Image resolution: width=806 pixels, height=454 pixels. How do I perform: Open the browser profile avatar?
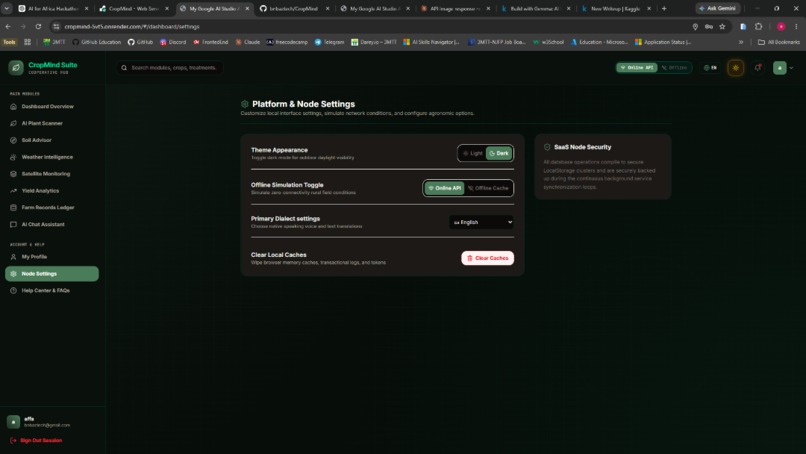[x=781, y=26]
